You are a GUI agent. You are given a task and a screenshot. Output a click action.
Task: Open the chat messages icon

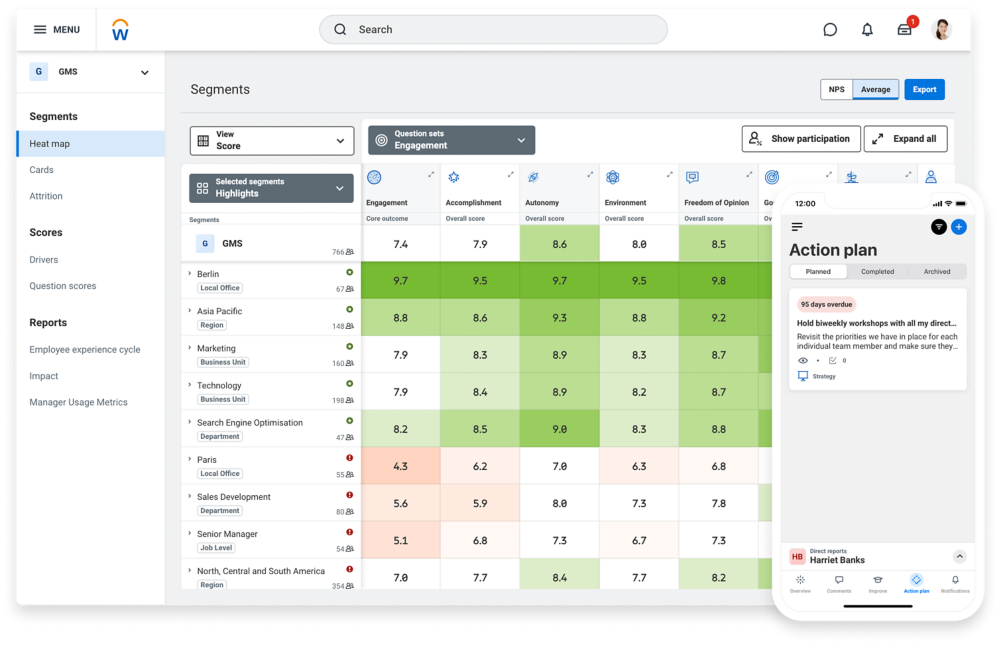(x=830, y=30)
